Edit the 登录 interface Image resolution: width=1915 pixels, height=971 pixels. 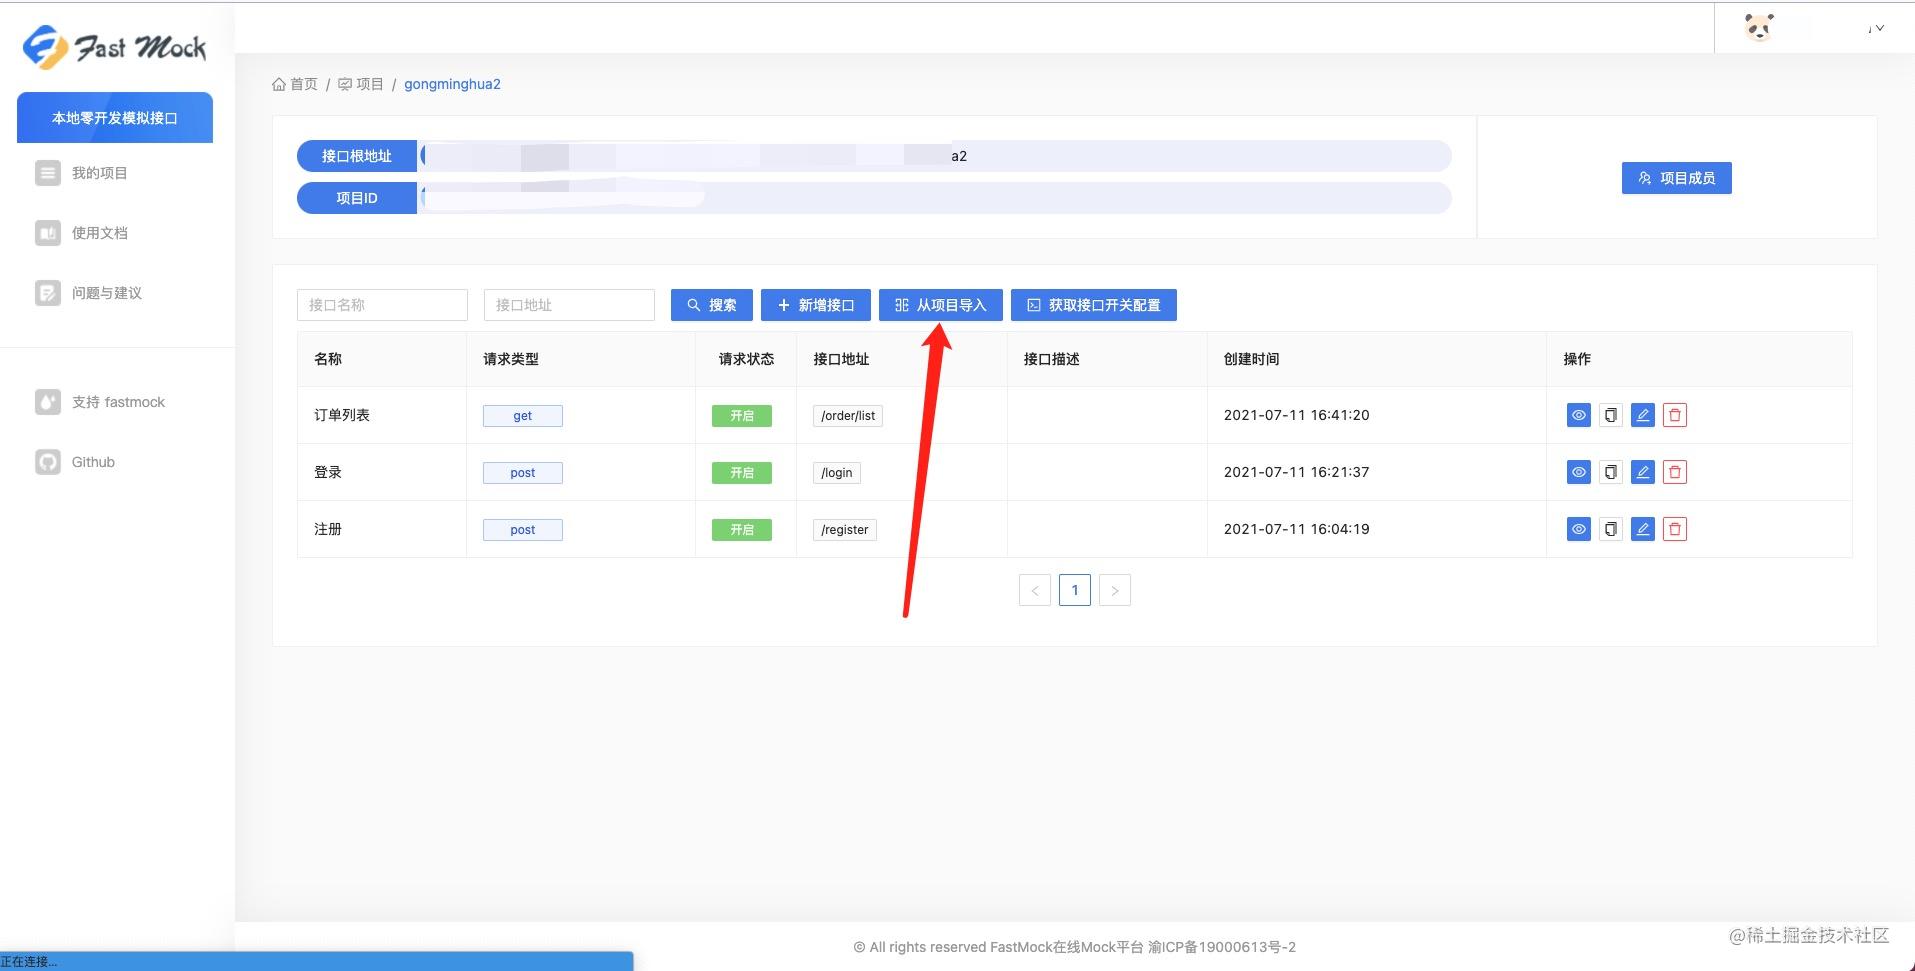[x=1643, y=472]
